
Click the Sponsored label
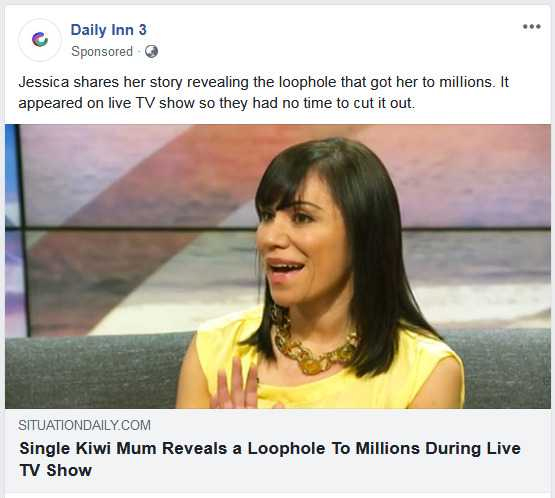[102, 52]
